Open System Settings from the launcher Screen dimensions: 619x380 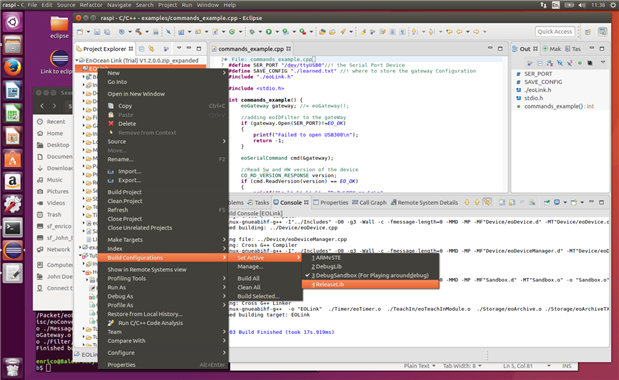[x=12, y=204]
